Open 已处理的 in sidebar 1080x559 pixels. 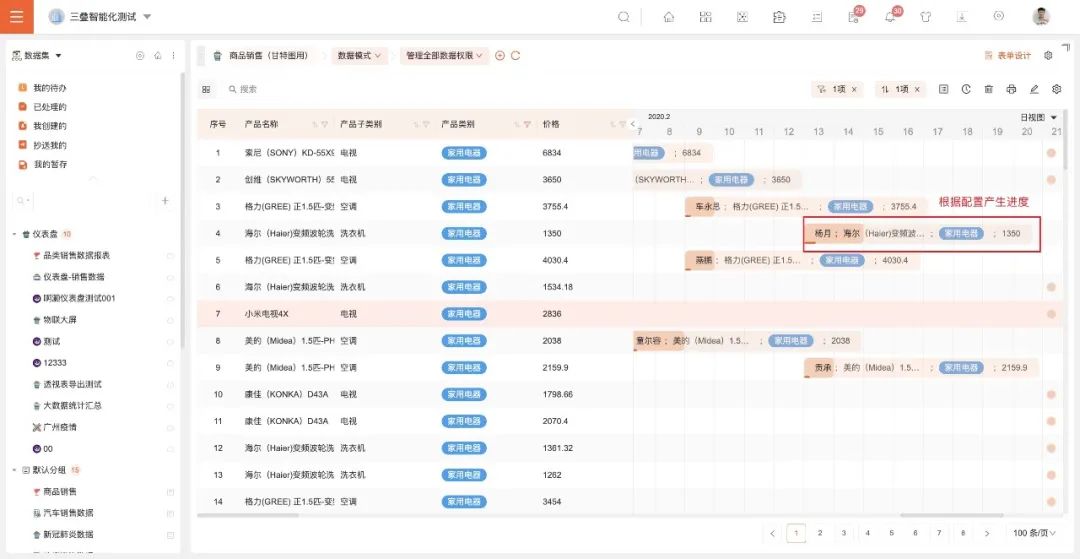[x=50, y=107]
